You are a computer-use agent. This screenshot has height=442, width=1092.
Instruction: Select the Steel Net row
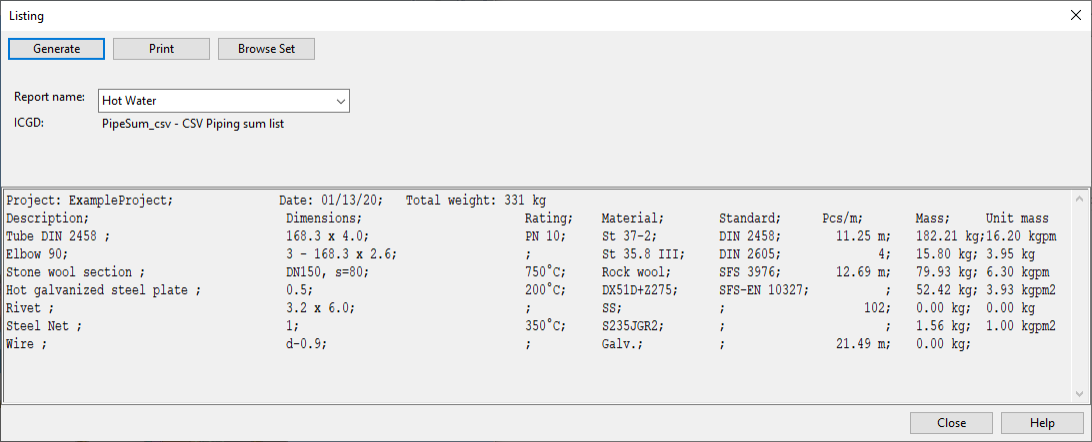tap(43, 326)
